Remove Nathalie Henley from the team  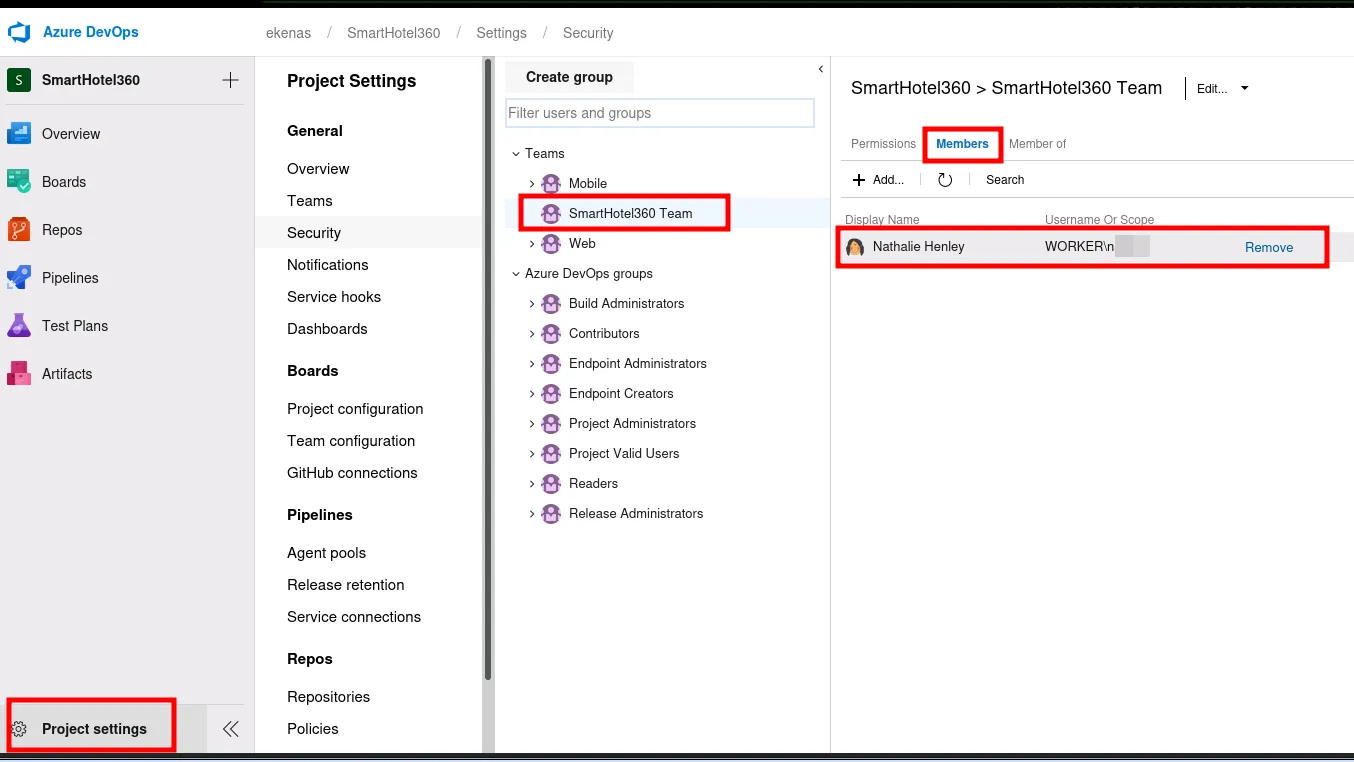tap(1268, 248)
